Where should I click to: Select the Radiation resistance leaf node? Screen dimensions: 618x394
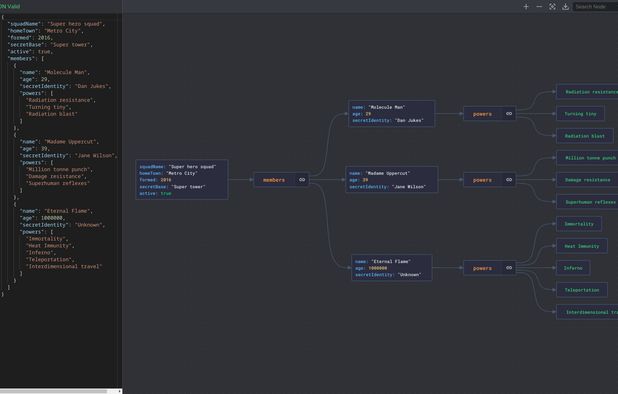click(x=587, y=92)
